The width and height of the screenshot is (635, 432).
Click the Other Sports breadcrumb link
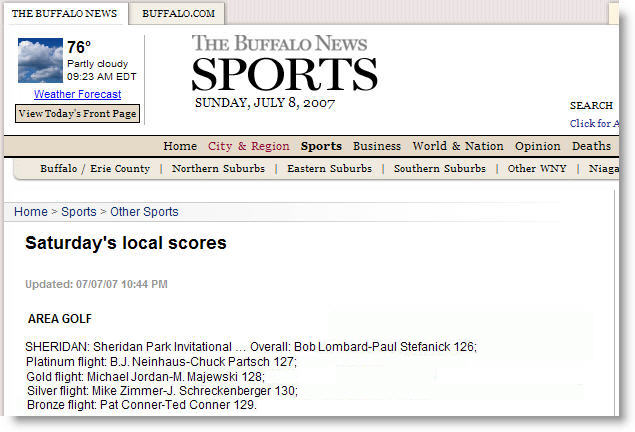(x=144, y=212)
